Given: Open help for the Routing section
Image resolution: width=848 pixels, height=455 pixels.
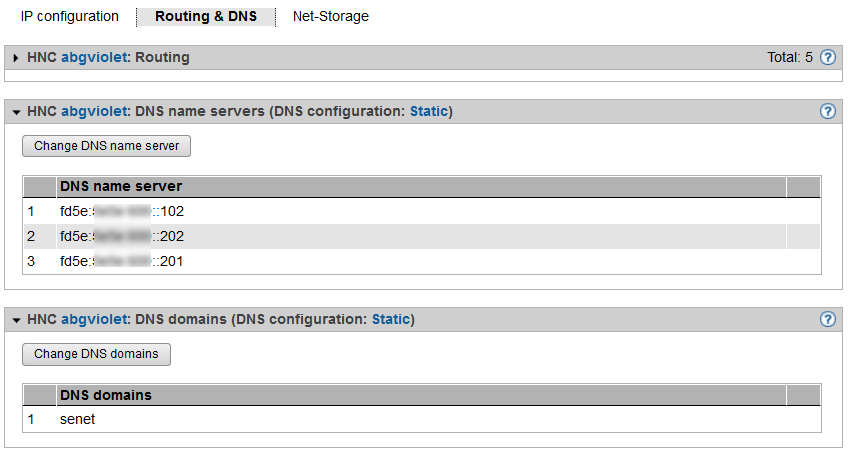Looking at the screenshot, I should [827, 58].
